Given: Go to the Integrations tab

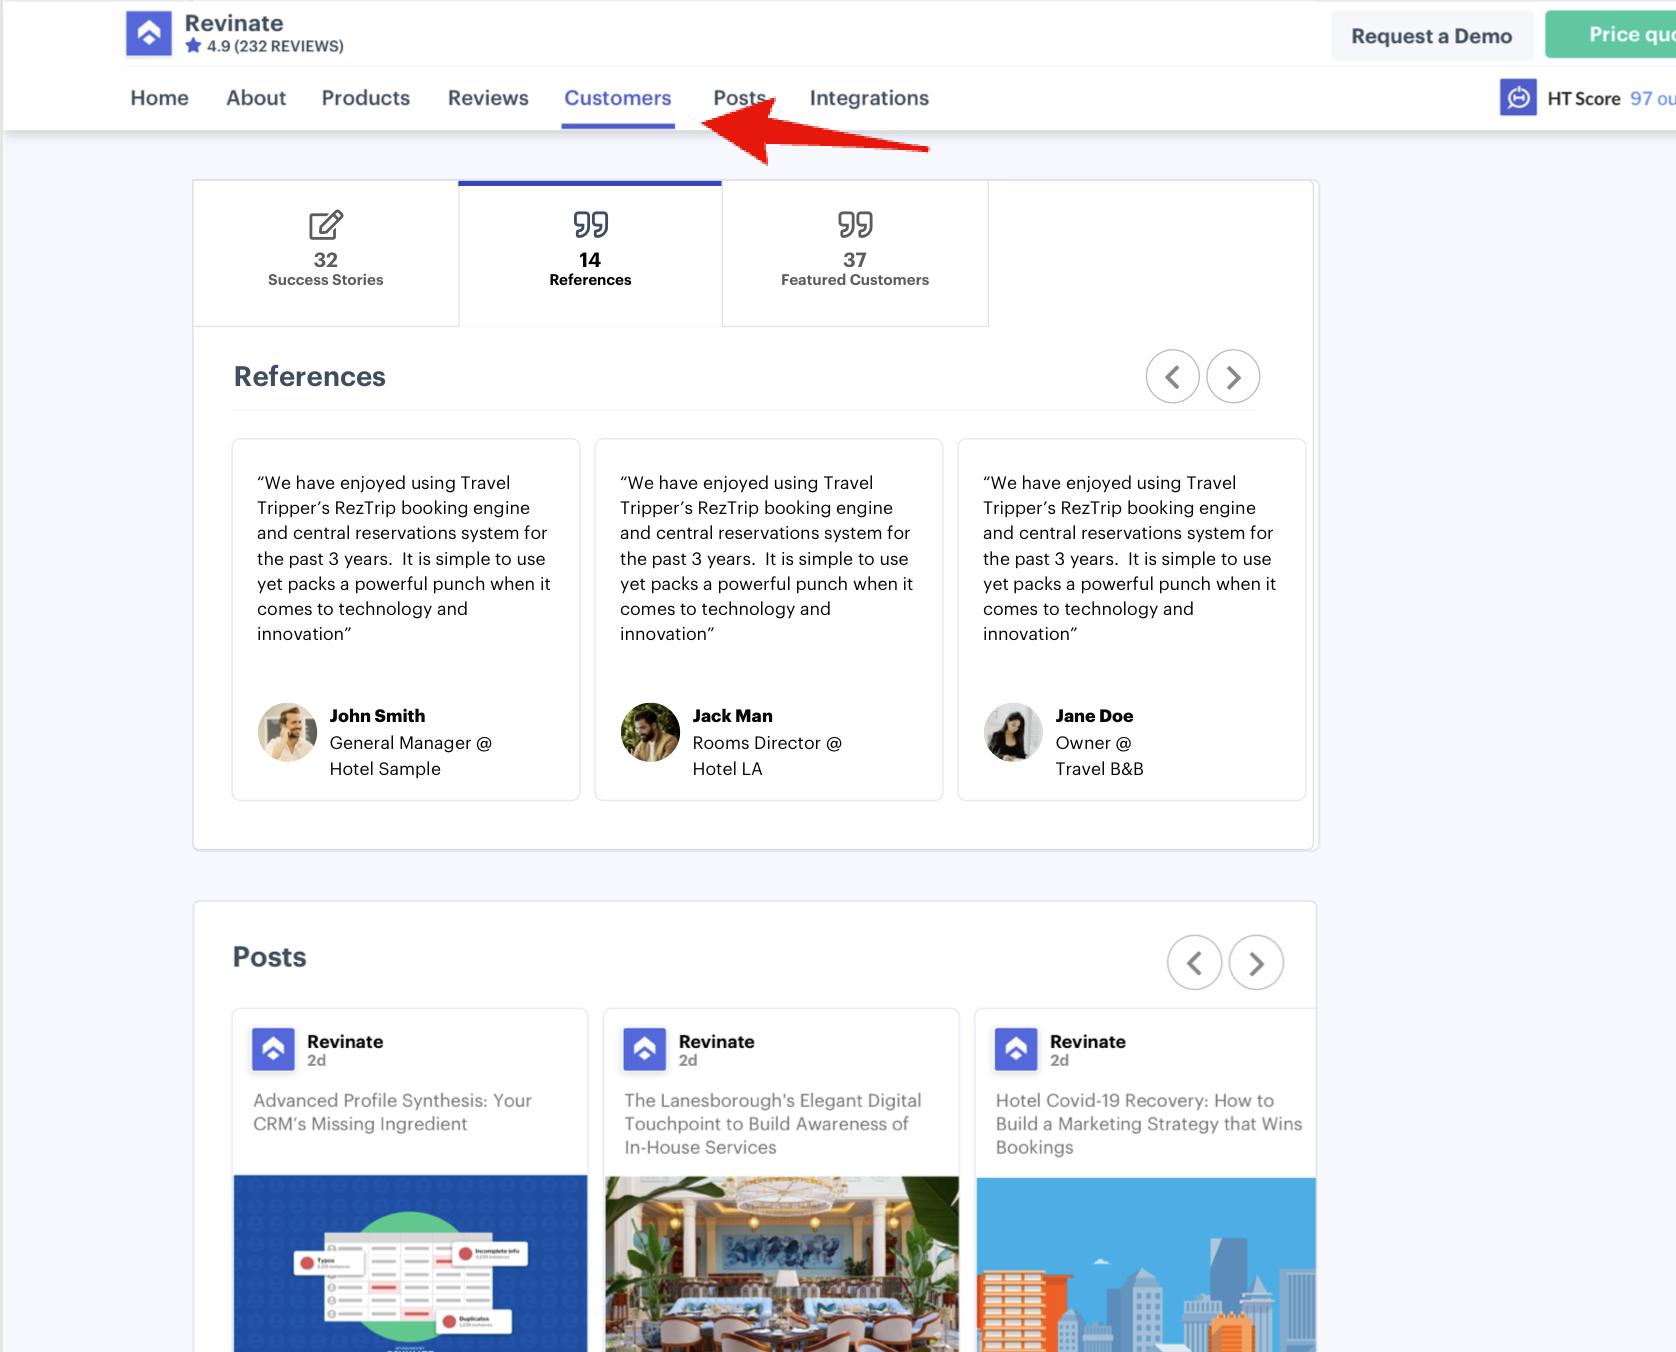Looking at the screenshot, I should 869,98.
